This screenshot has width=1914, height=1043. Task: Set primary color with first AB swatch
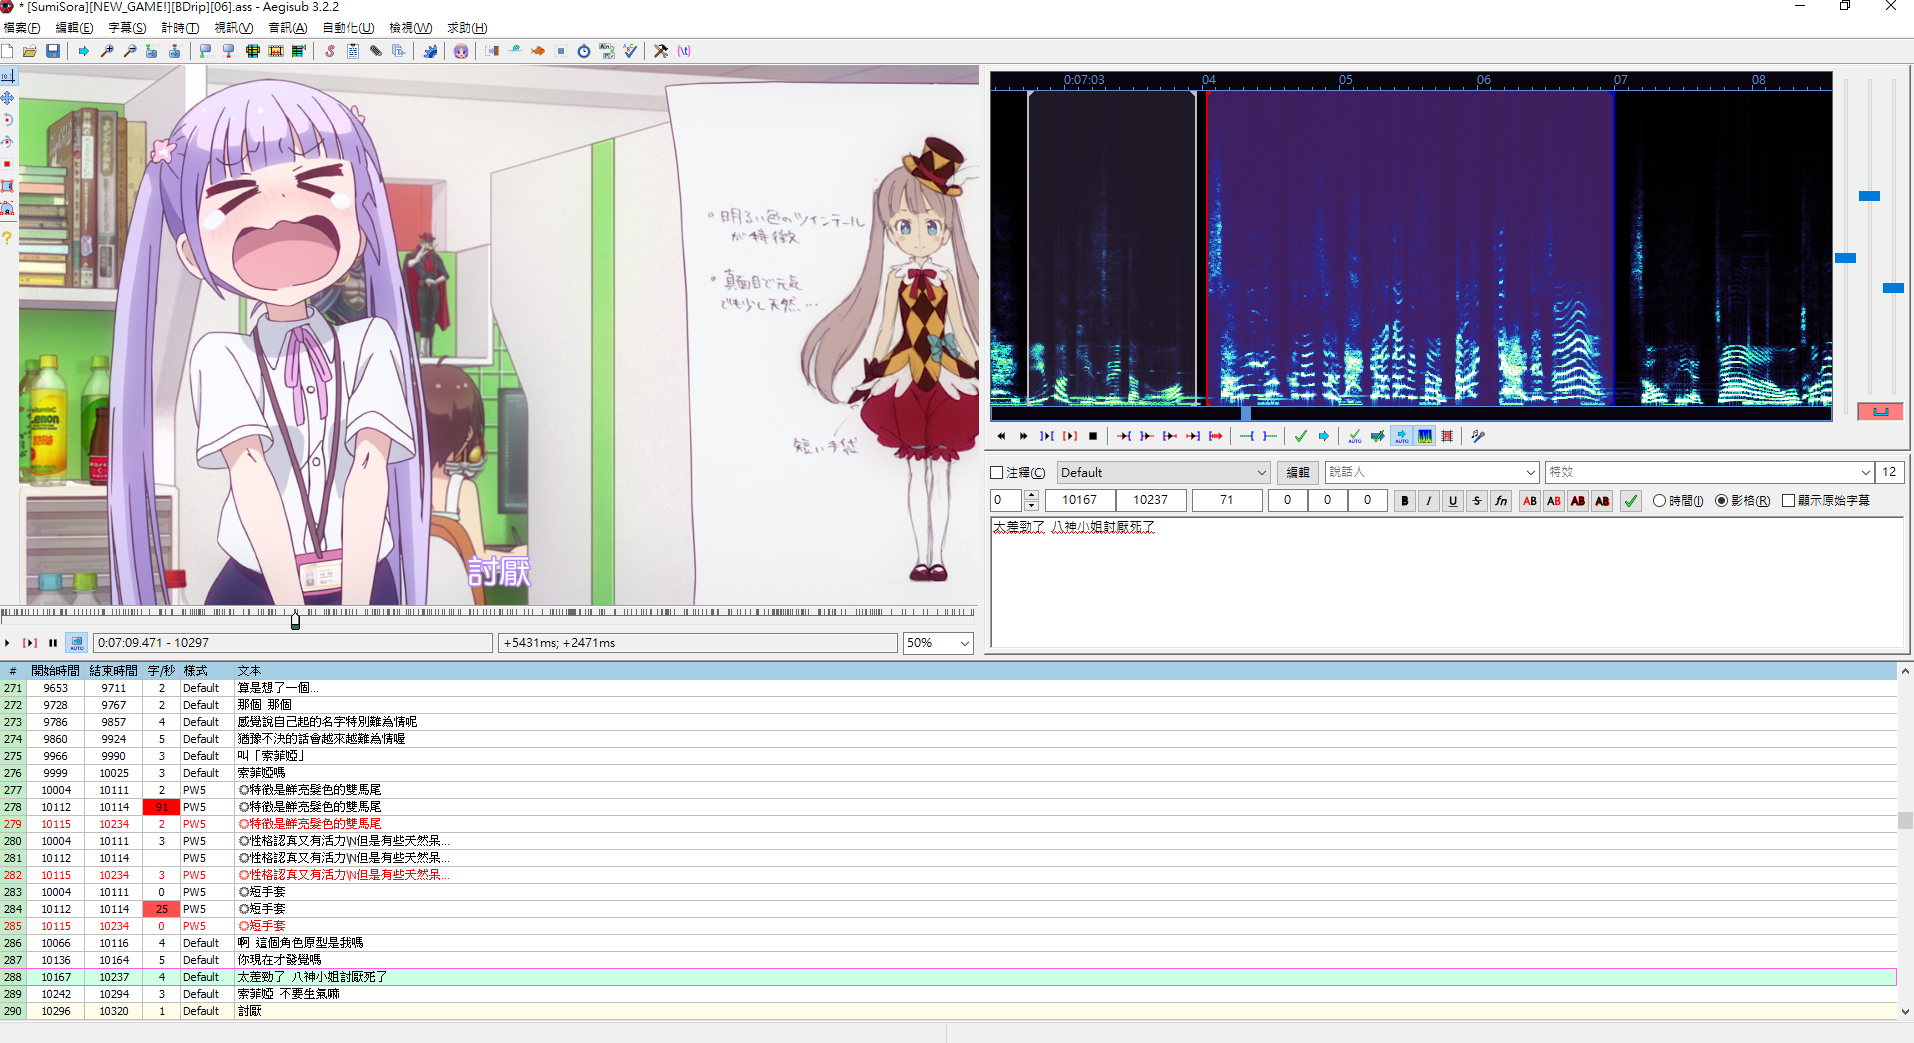click(1530, 501)
